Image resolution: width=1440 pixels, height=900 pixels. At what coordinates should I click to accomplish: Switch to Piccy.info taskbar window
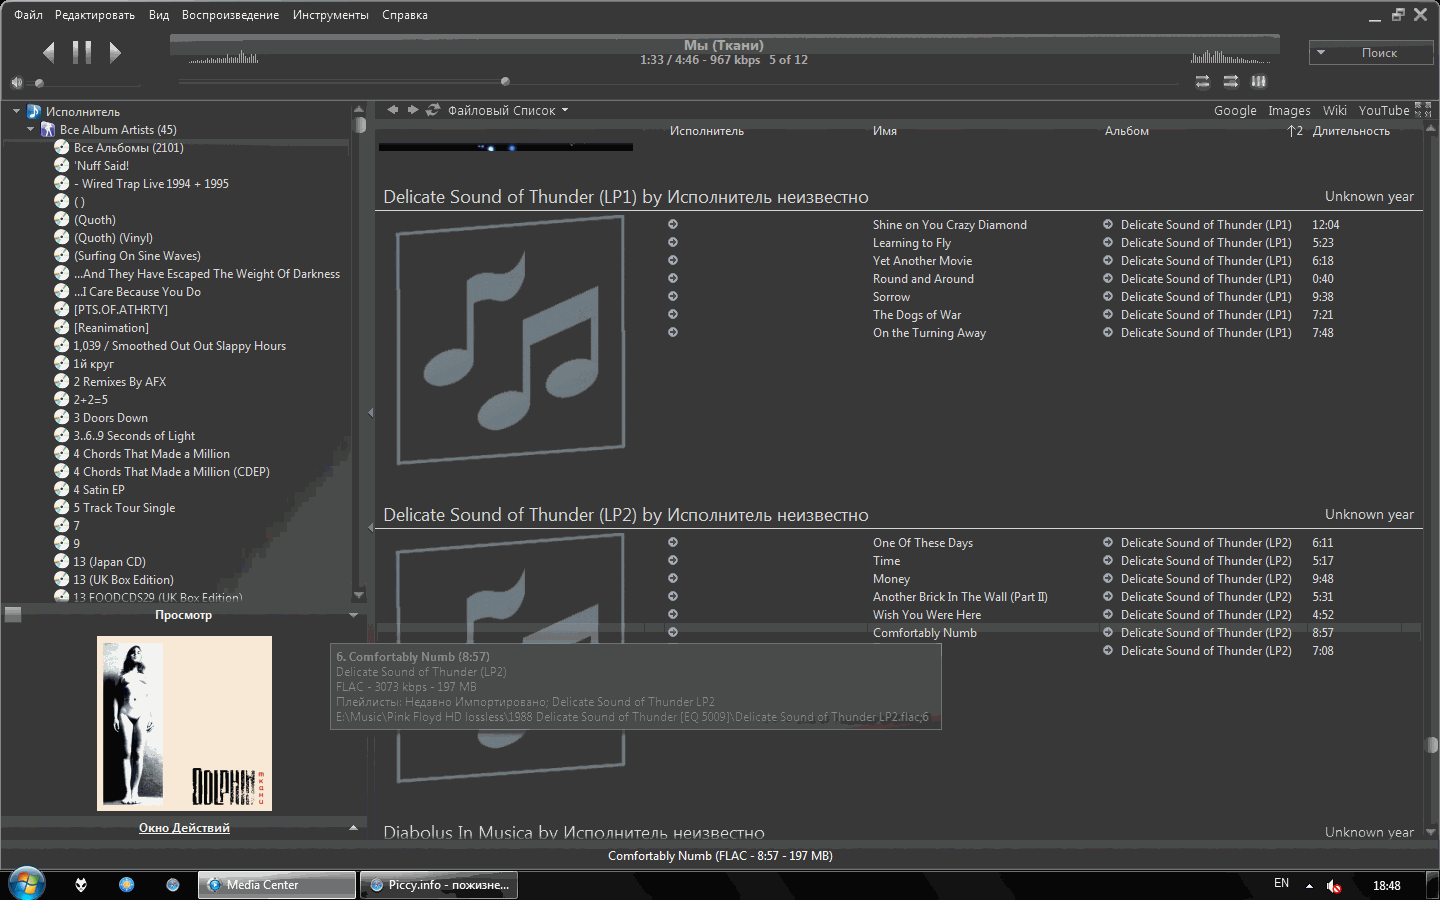[439, 885]
